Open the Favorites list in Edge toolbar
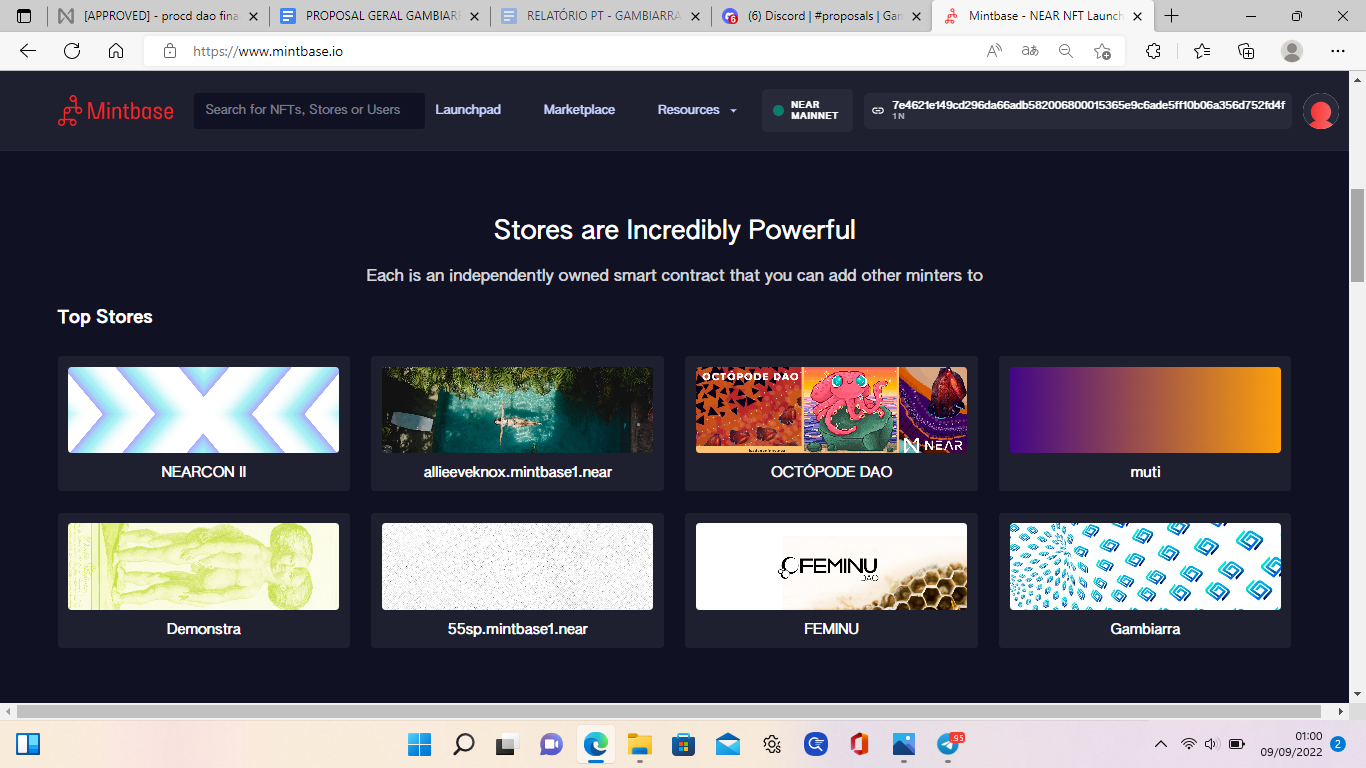Screen dimensions: 1366x768 pyautogui.click(x=1202, y=51)
